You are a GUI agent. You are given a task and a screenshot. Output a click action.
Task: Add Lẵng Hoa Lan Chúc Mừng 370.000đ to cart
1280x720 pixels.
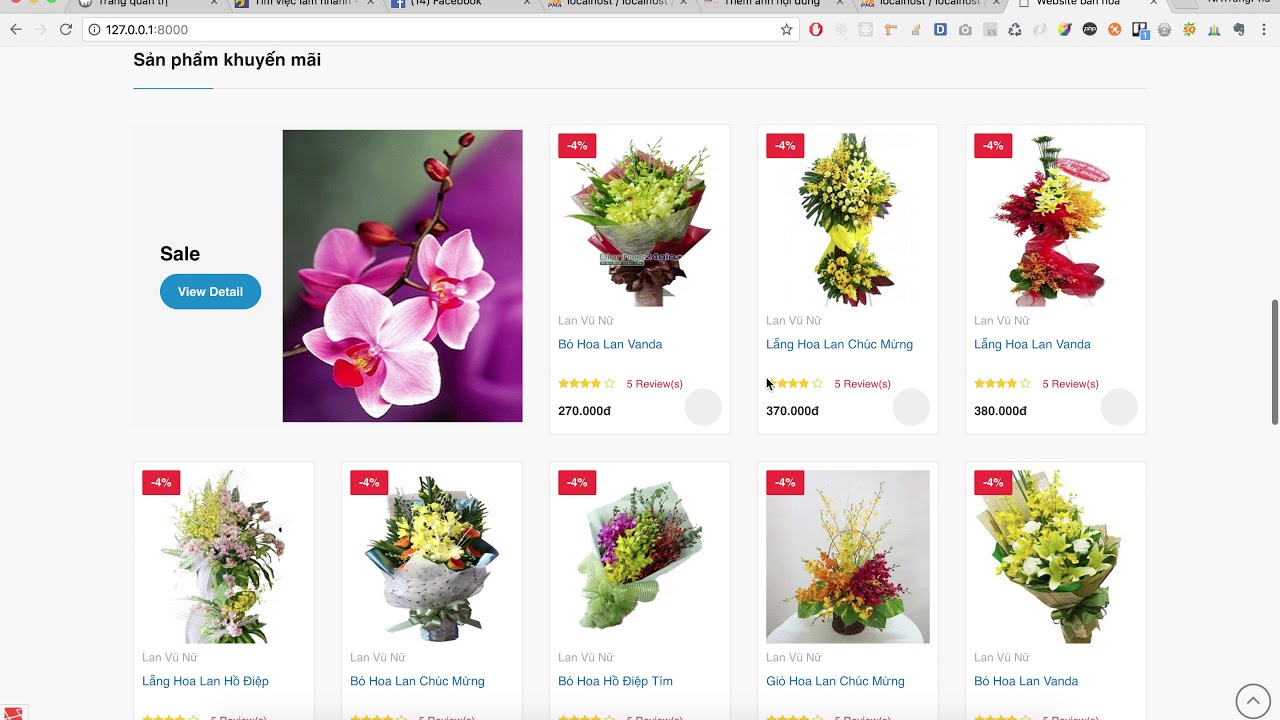click(x=911, y=407)
